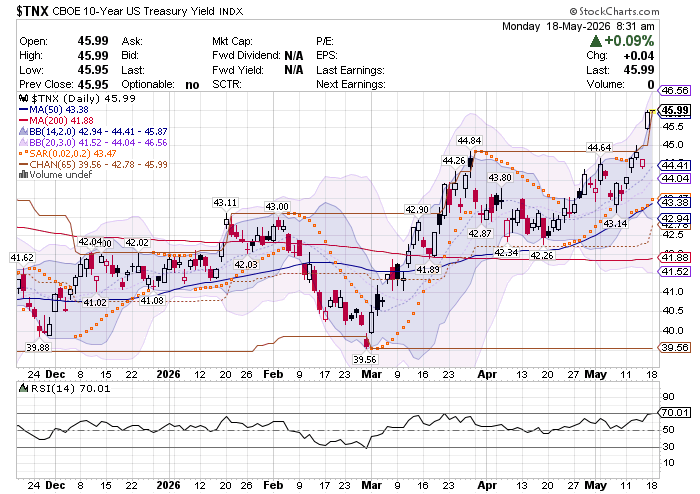Click the High label in the quote header
This screenshot has width=700, height=494.
tap(31, 55)
